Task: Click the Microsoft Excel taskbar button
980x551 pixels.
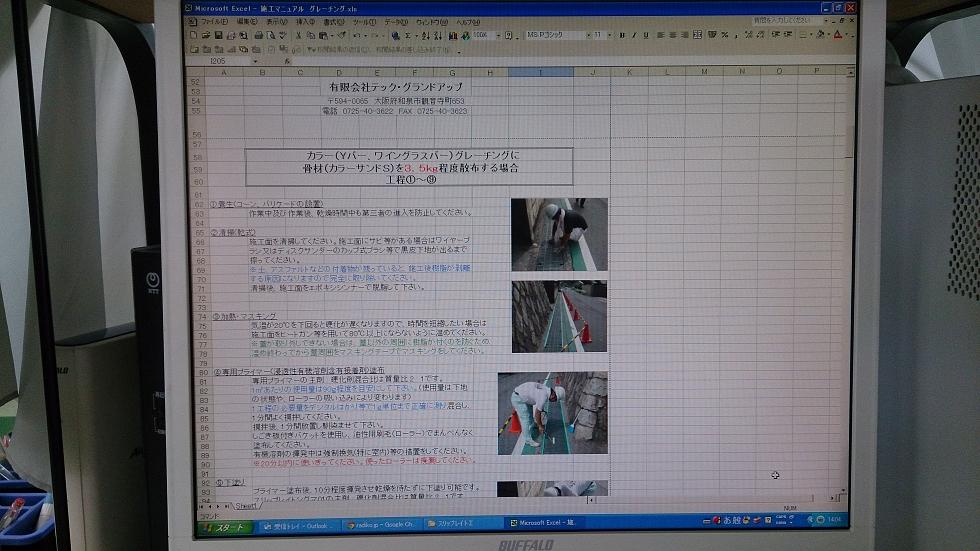Action: tap(544, 522)
